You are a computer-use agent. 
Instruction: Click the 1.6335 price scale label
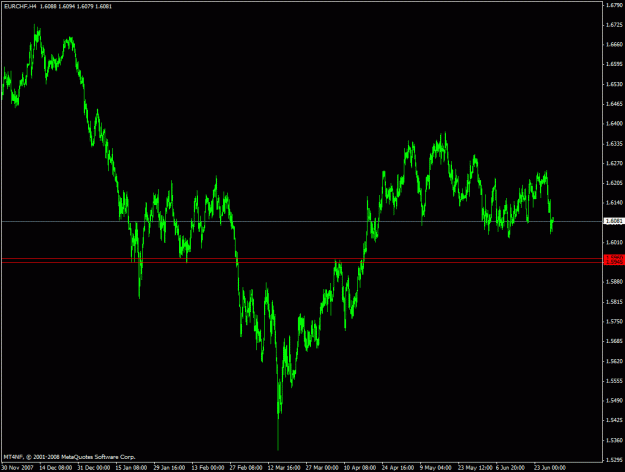[x=614, y=144]
